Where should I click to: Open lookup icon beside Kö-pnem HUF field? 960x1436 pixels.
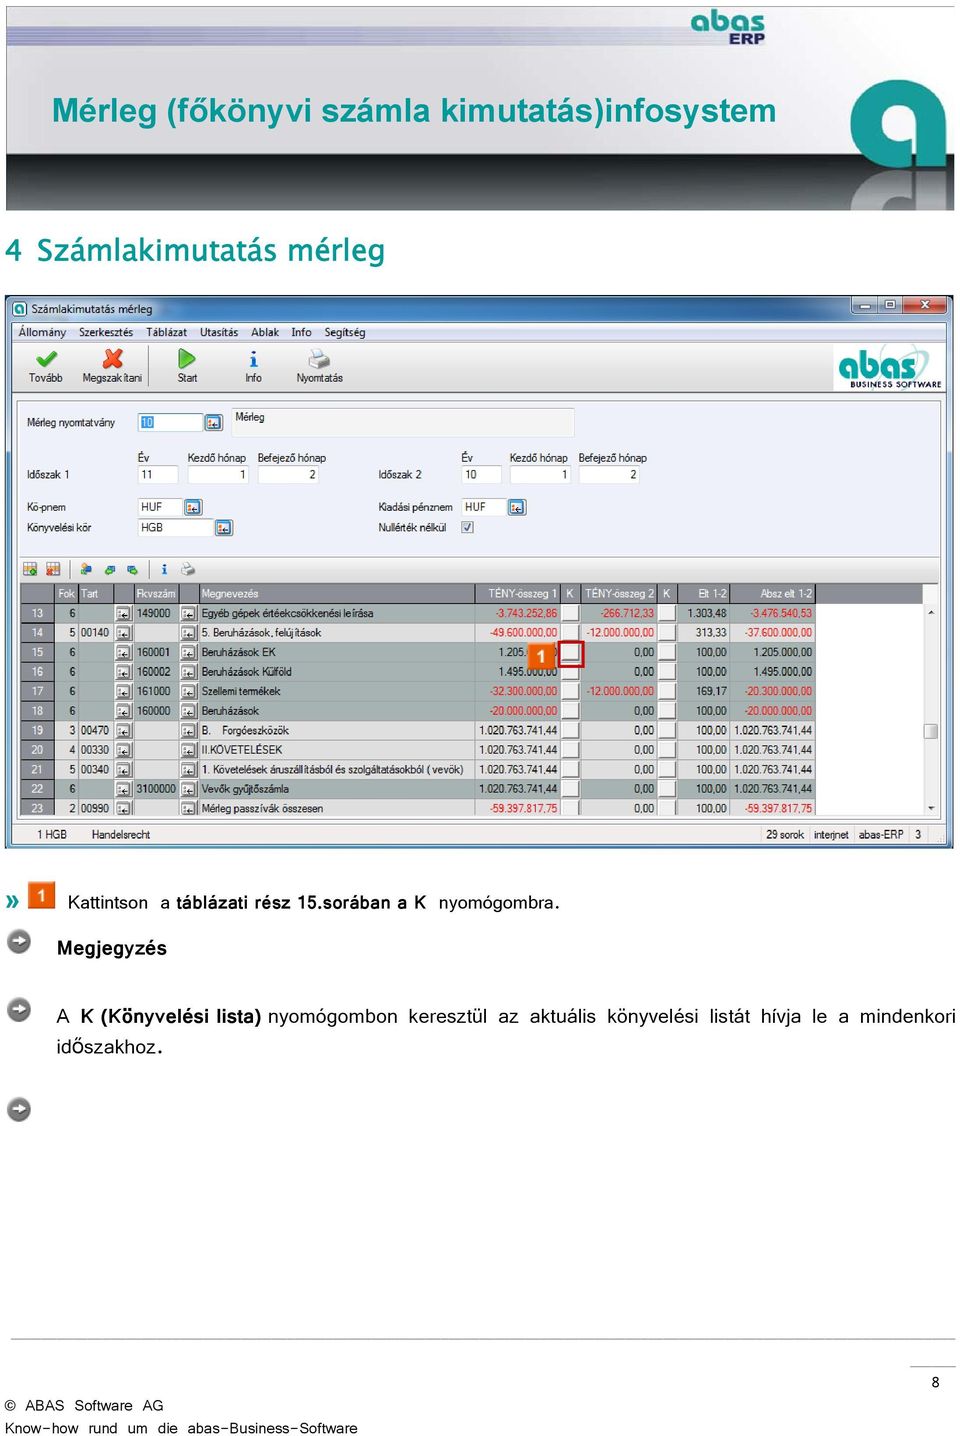pos(193,507)
